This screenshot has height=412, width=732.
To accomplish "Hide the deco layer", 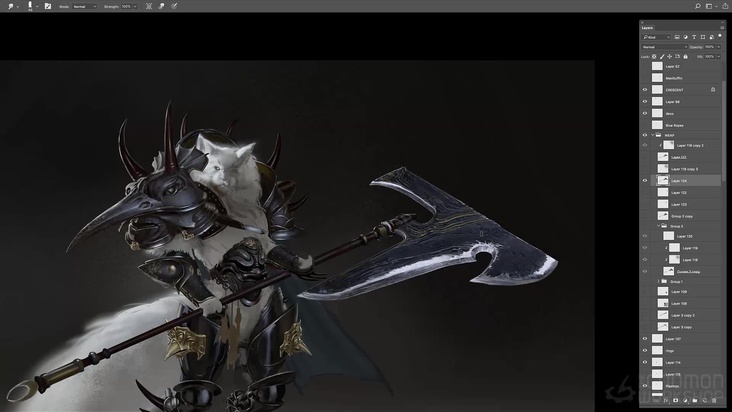I will click(x=645, y=113).
